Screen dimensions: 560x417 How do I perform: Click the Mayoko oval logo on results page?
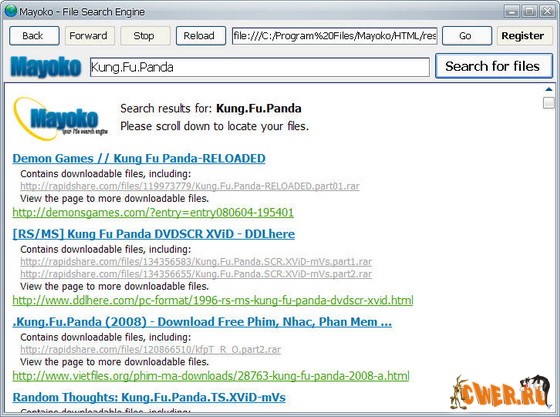pyautogui.click(x=60, y=119)
